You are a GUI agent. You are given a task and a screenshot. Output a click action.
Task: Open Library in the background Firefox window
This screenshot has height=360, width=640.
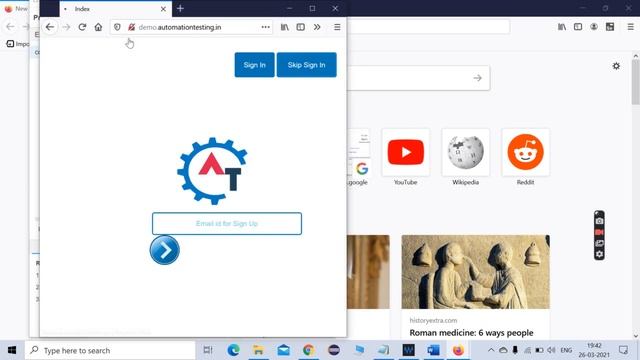click(562, 27)
